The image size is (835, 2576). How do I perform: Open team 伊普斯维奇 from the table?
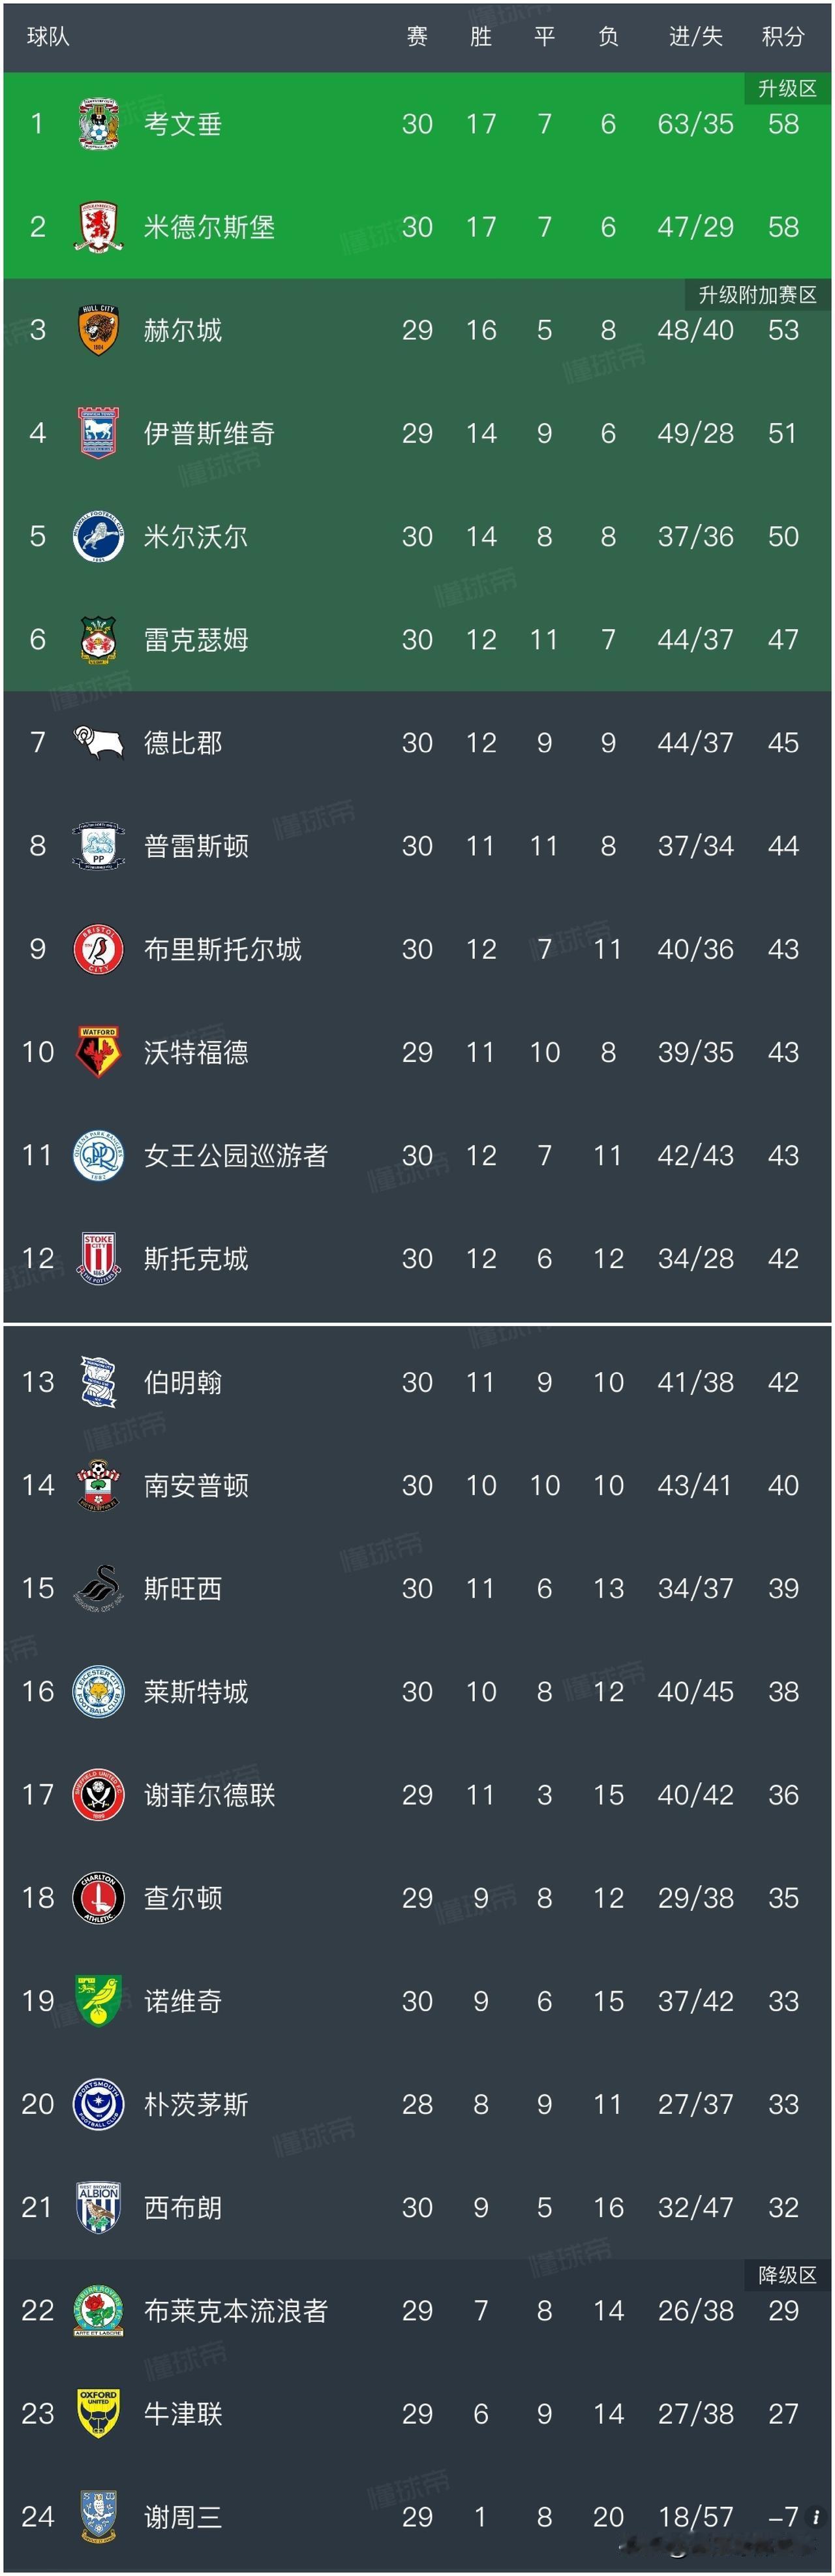417,433
